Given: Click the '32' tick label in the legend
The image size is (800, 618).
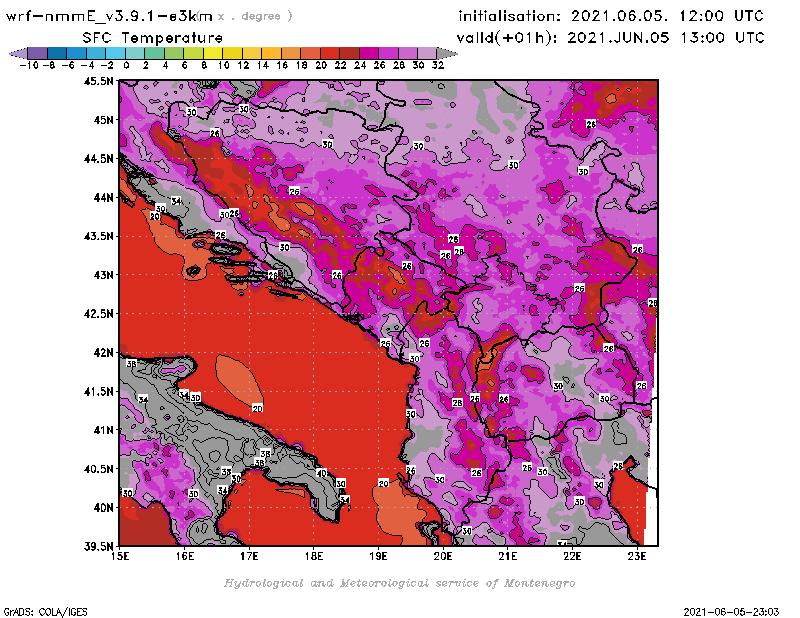Looking at the screenshot, I should [438, 65].
